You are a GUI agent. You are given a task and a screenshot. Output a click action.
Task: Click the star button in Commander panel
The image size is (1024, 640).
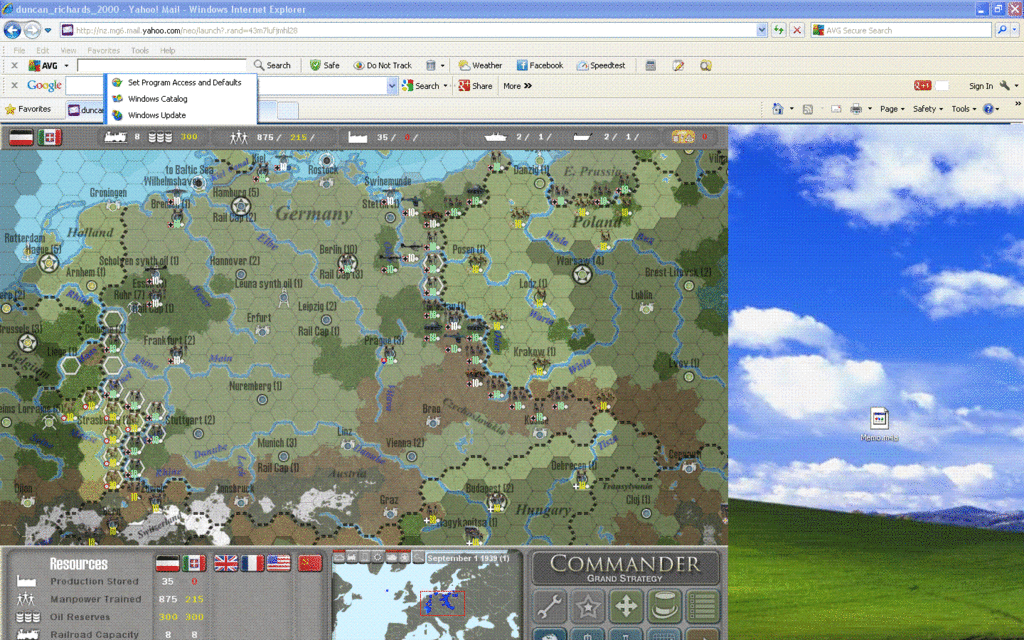point(588,607)
